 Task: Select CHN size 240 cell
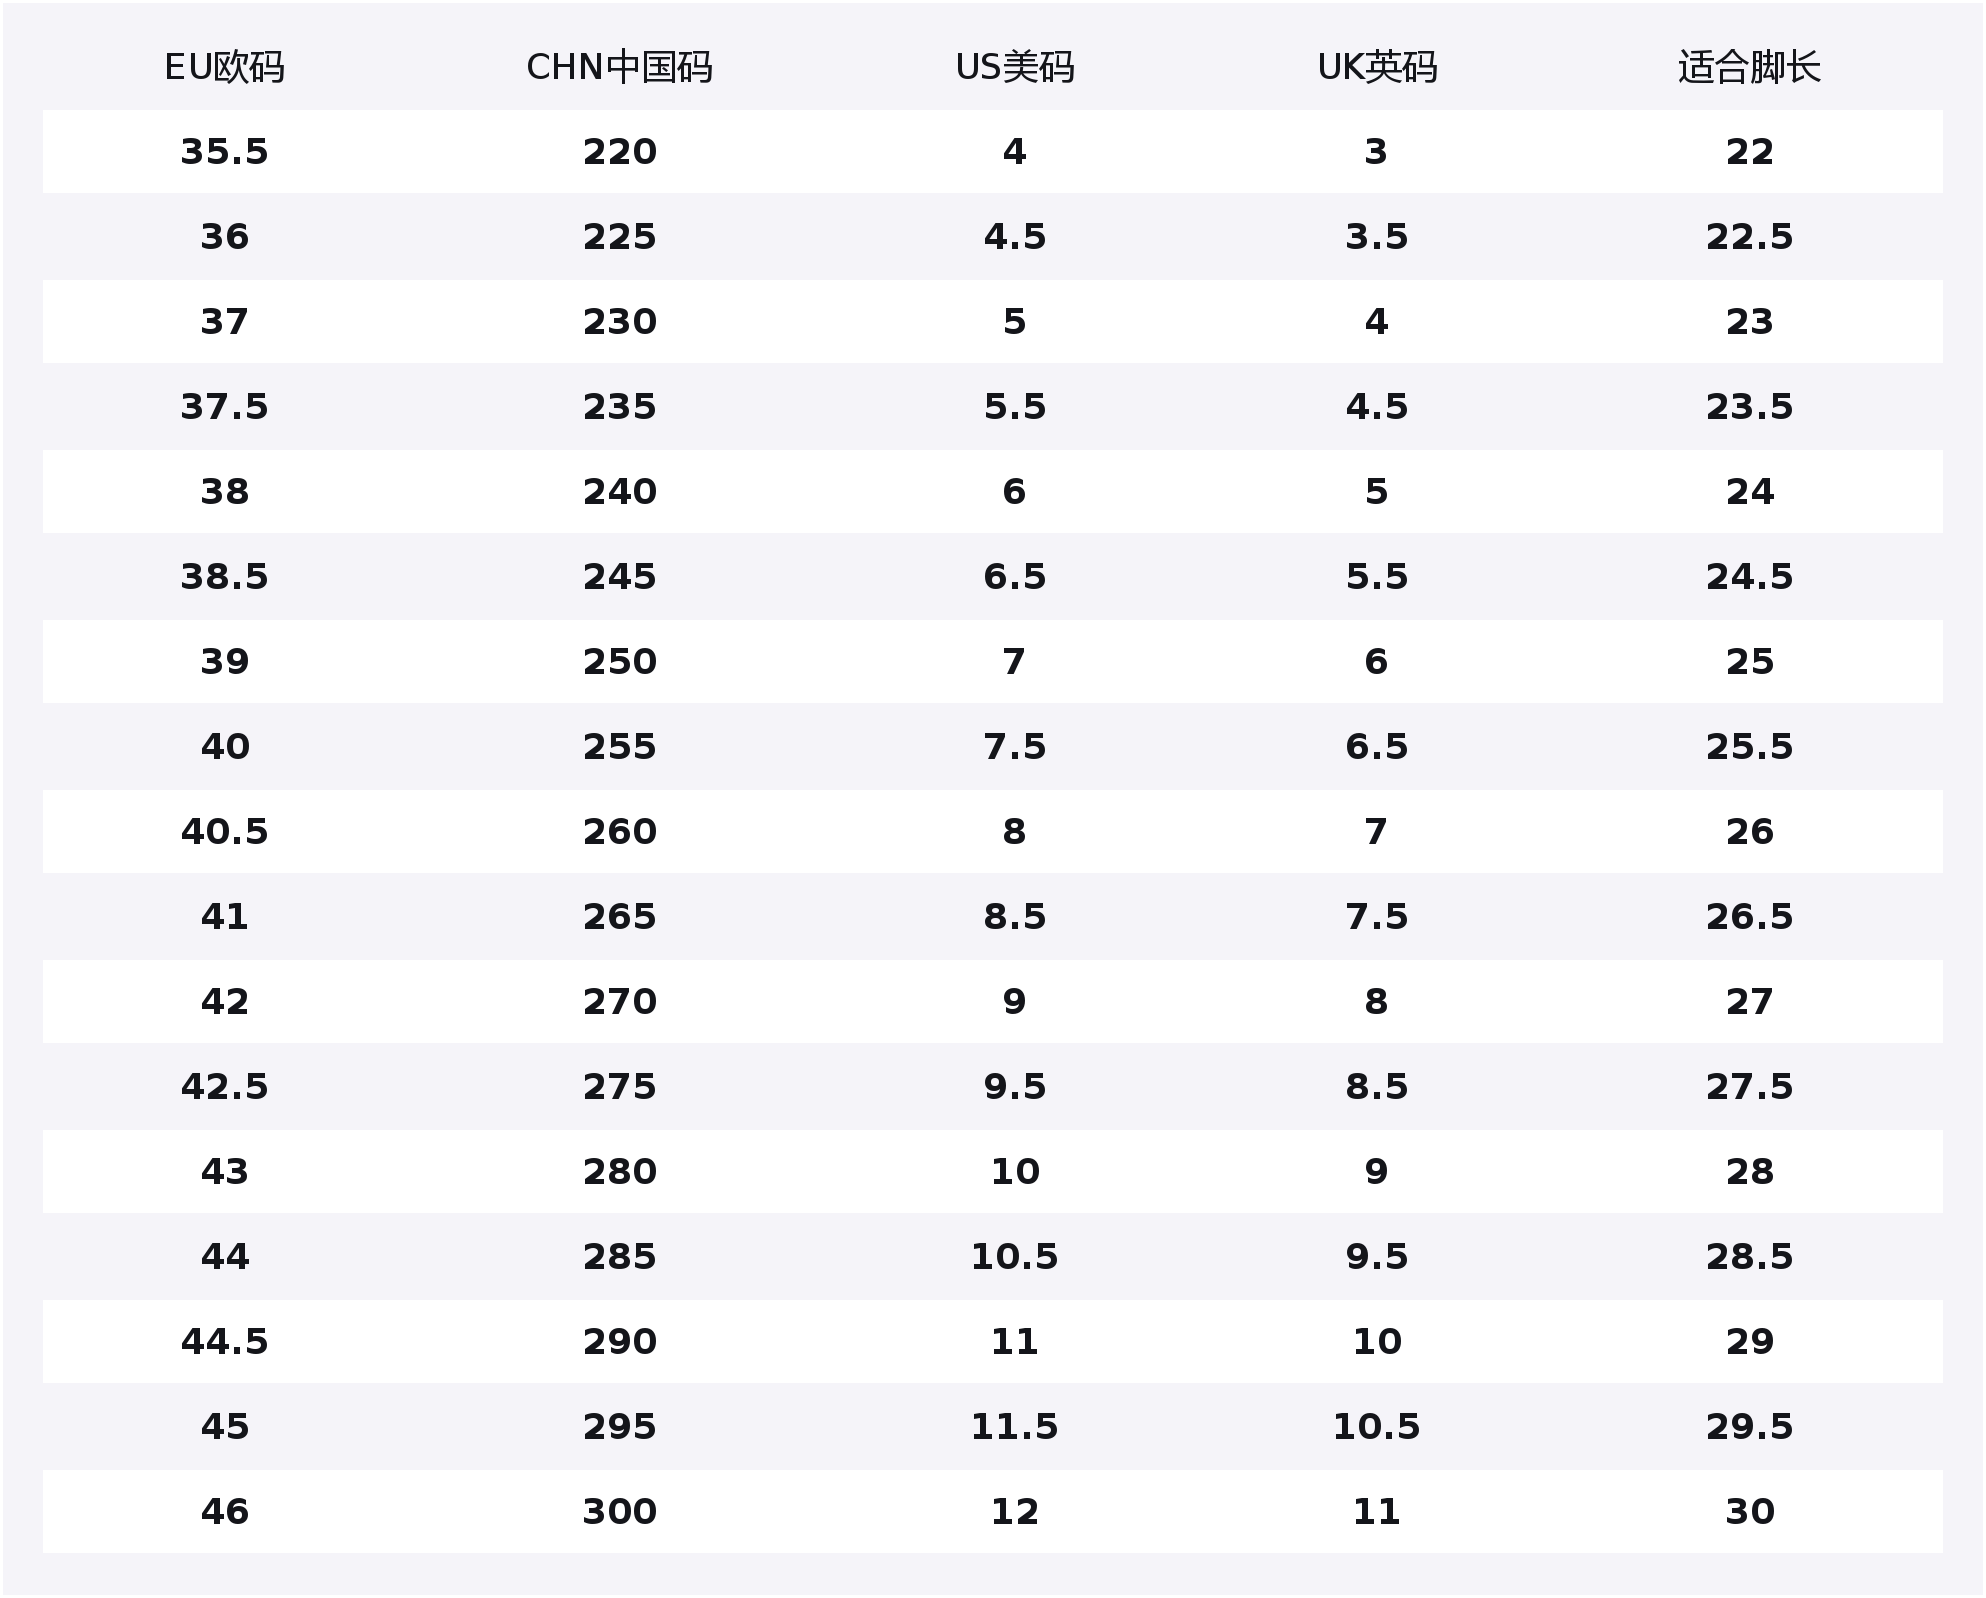point(619,492)
